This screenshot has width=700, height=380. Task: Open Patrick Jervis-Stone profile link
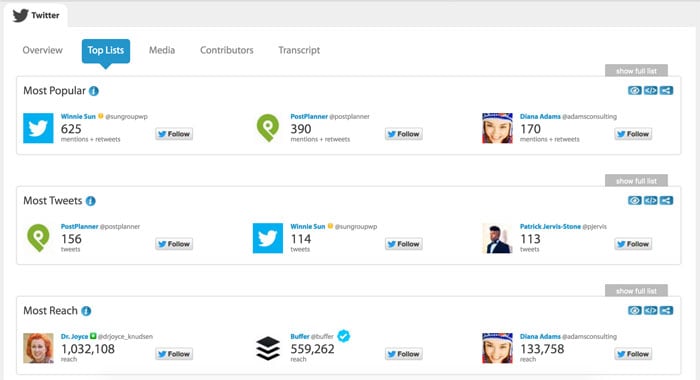550,226
